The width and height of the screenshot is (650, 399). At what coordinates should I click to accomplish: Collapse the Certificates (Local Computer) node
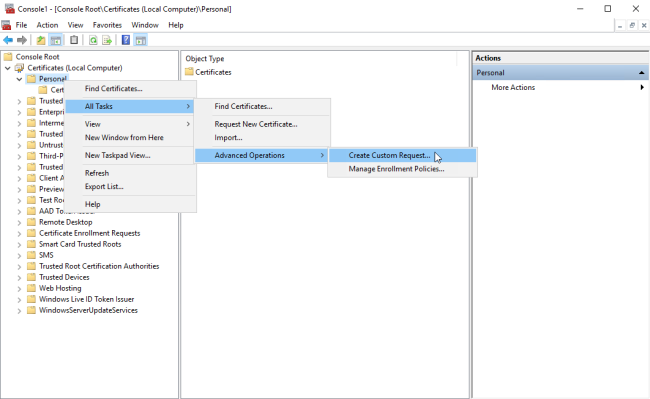click(x=7, y=68)
